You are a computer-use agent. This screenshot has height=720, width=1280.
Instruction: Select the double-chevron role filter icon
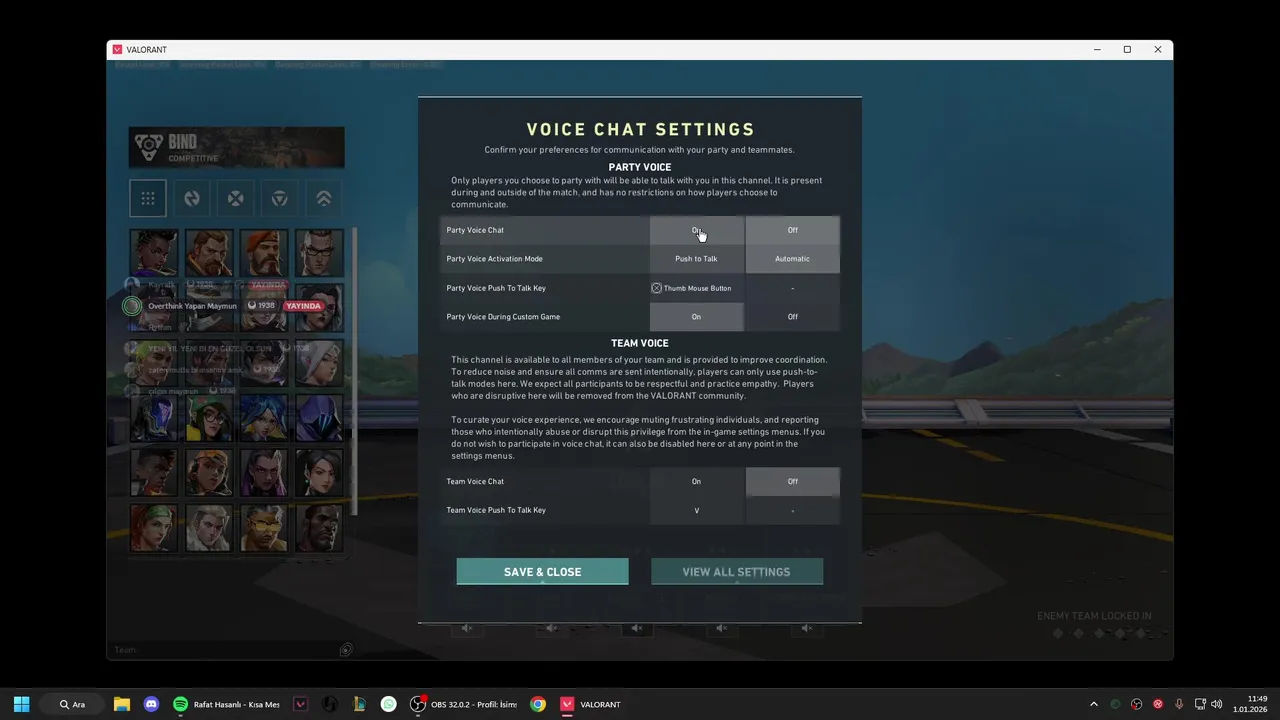pyautogui.click(x=324, y=198)
